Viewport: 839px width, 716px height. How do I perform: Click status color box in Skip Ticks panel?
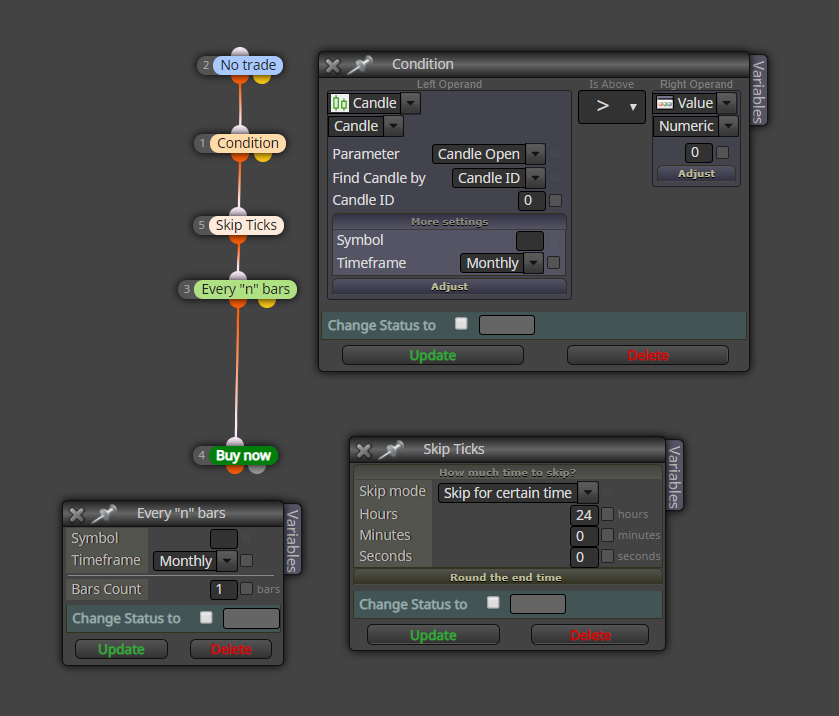click(538, 604)
